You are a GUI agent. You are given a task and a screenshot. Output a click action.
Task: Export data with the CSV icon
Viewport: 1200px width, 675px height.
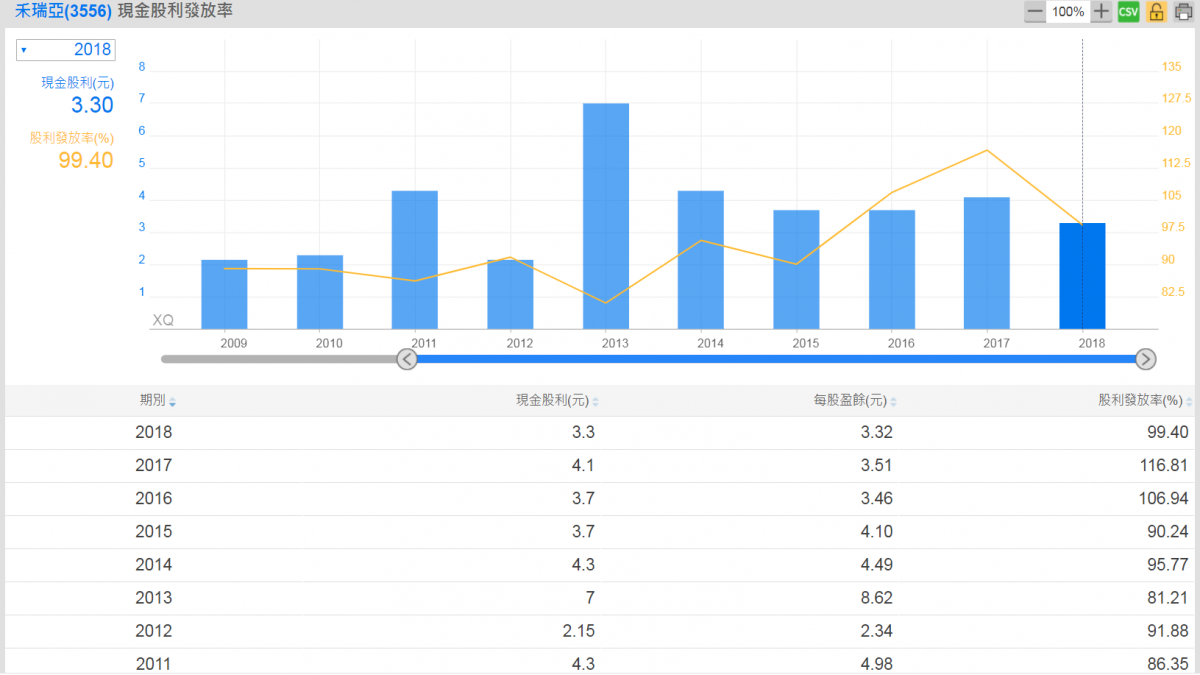[x=1129, y=12]
